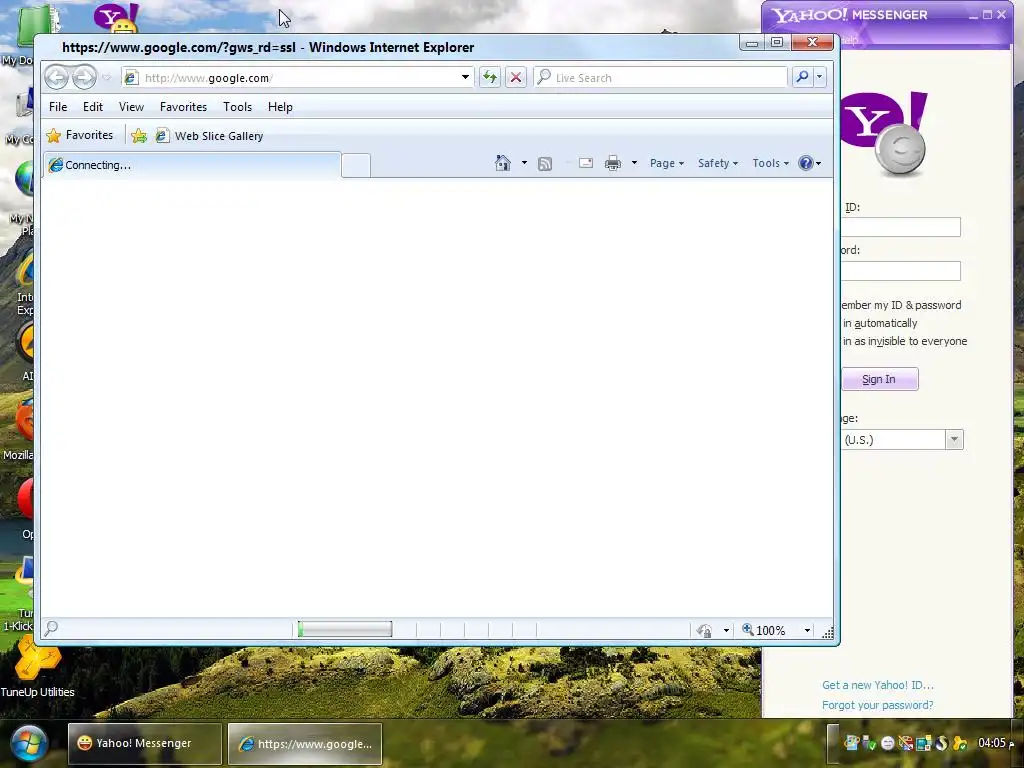Click the disconnected network tray icon

905,743
